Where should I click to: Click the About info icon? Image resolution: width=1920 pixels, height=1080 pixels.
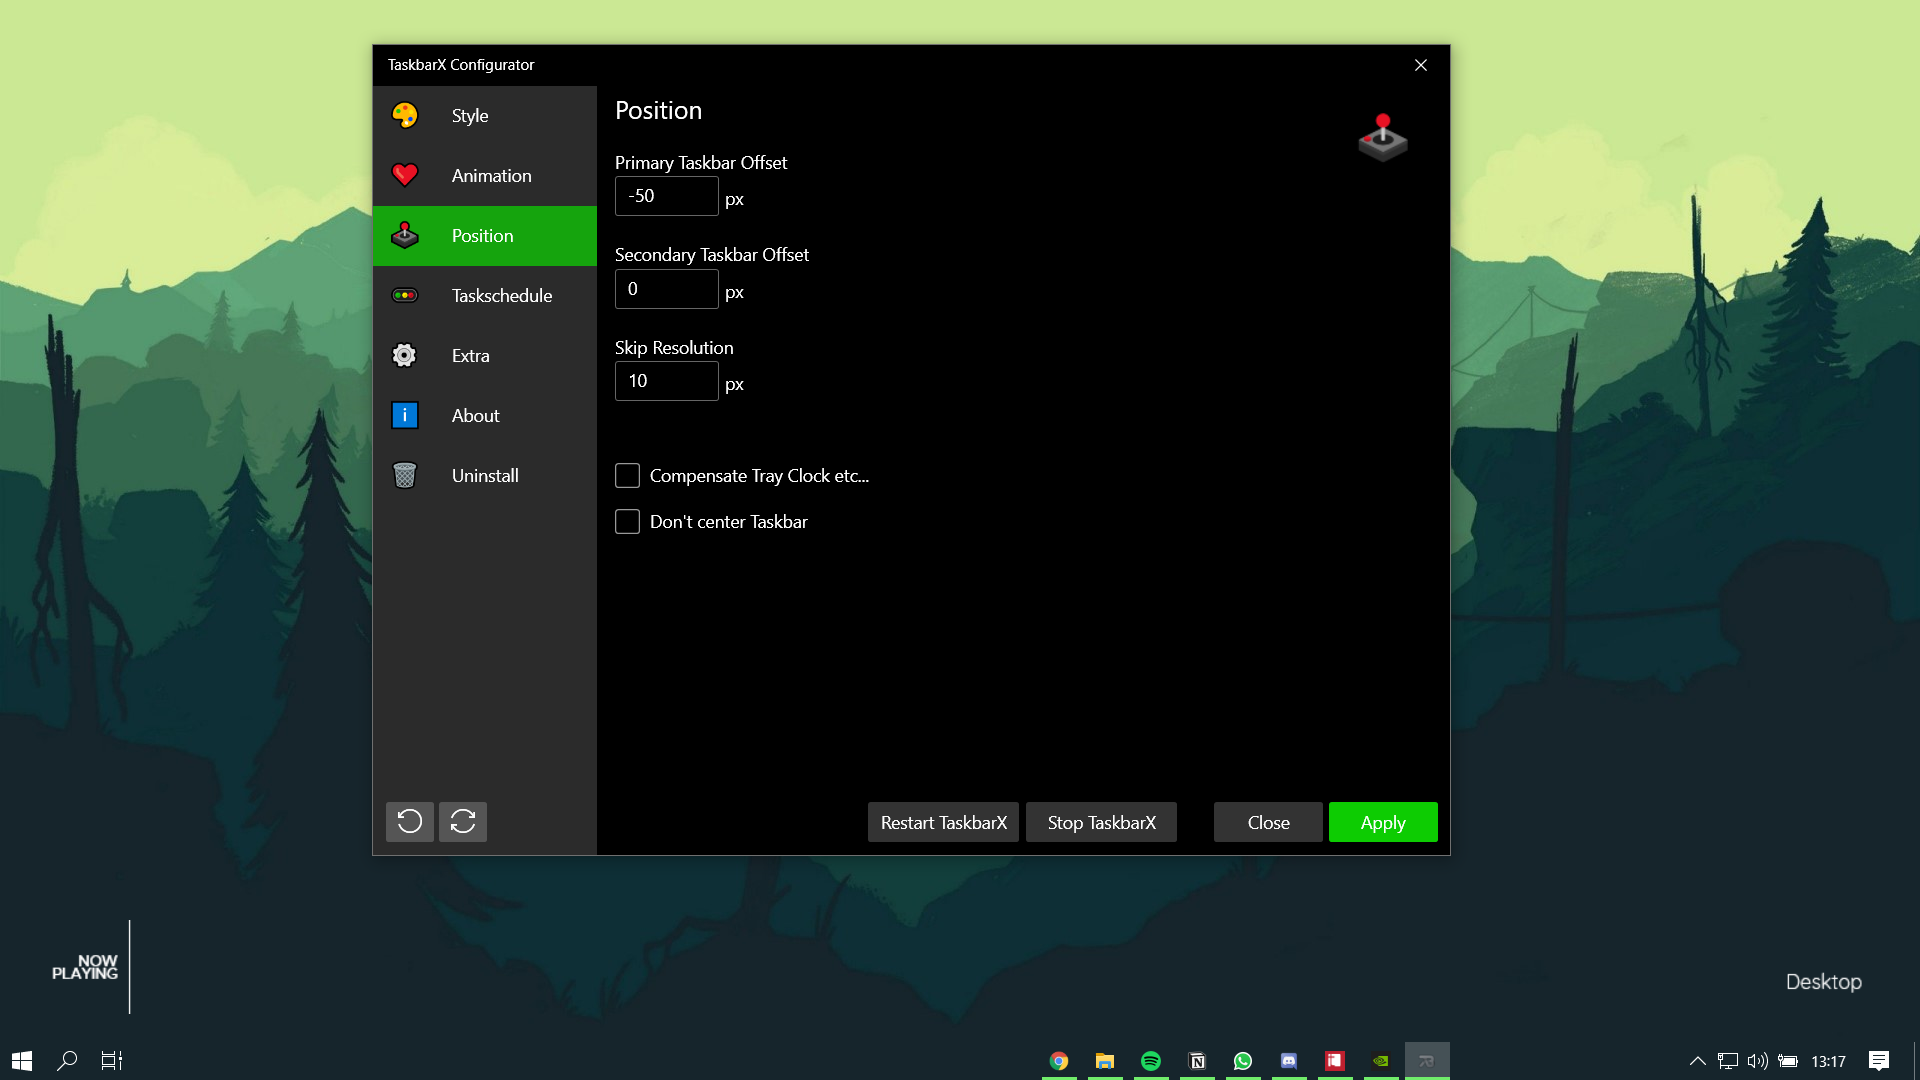pos(405,416)
